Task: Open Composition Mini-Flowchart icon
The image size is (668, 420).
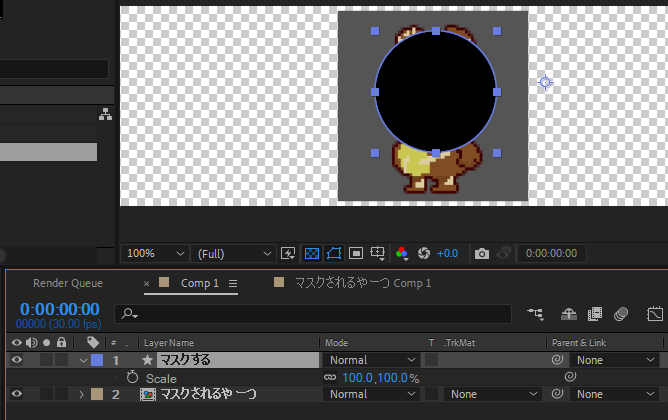Action: point(536,314)
